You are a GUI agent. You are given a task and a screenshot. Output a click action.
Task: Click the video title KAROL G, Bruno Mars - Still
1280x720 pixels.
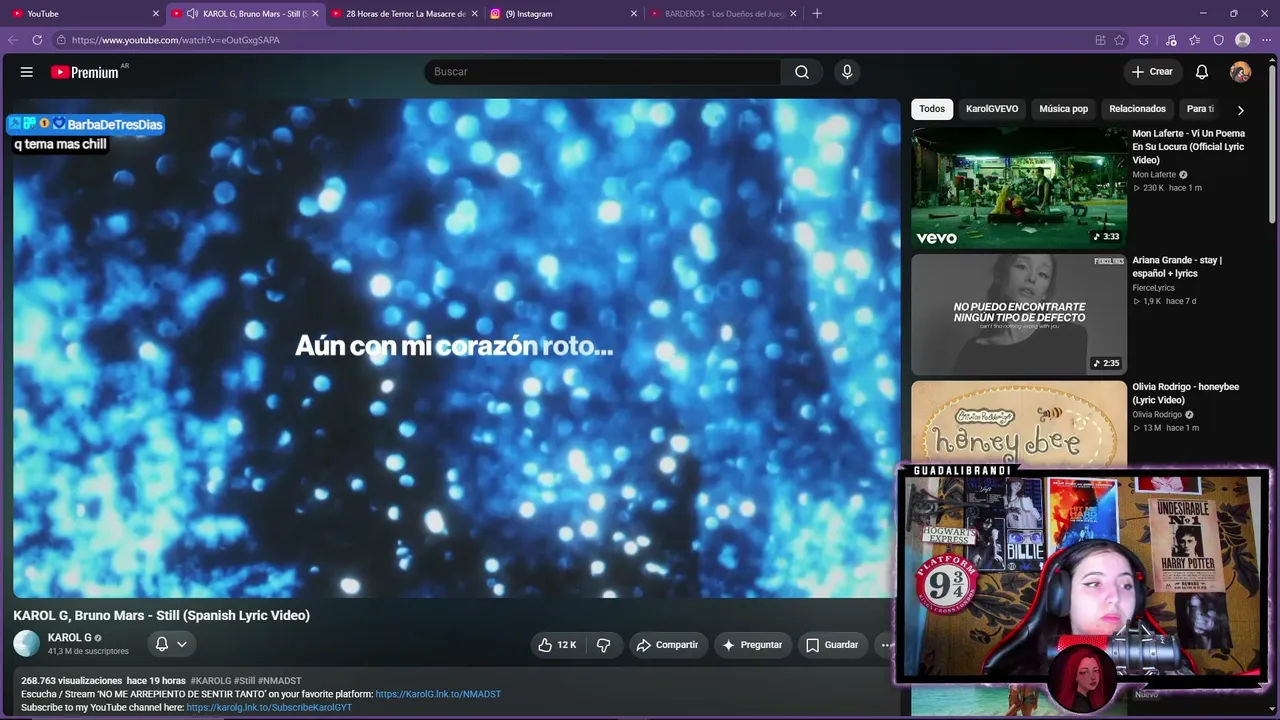pos(162,616)
